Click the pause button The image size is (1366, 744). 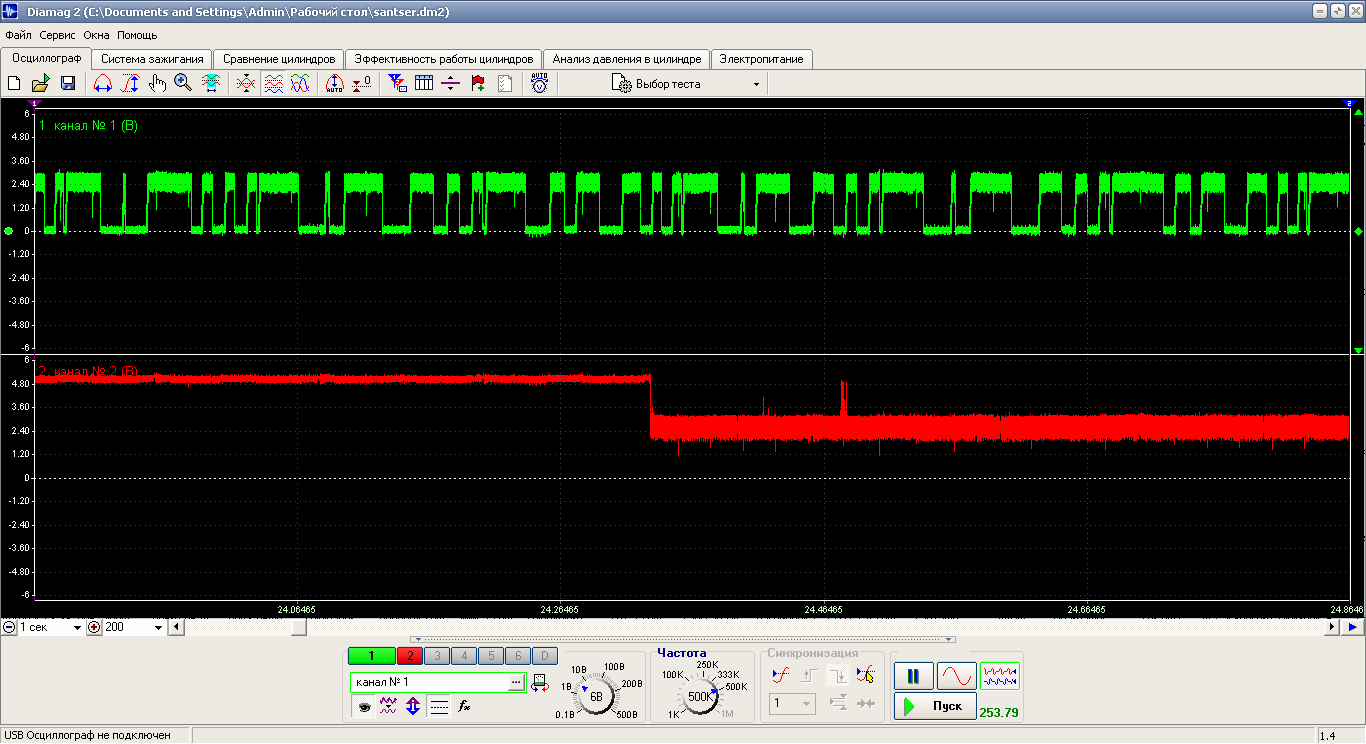(x=913, y=677)
